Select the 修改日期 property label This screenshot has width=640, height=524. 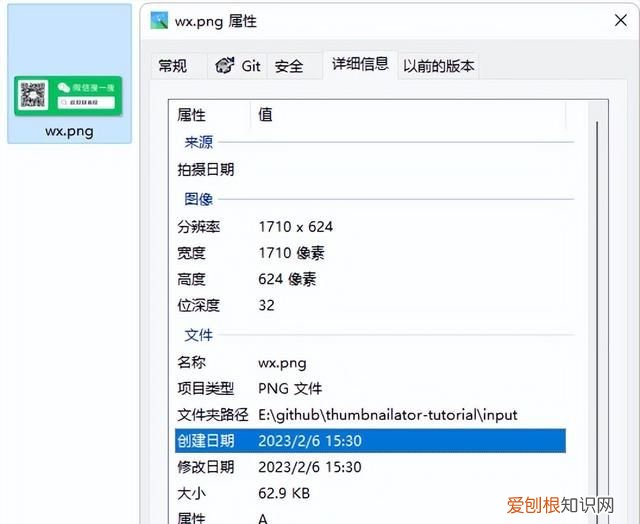tap(206, 467)
